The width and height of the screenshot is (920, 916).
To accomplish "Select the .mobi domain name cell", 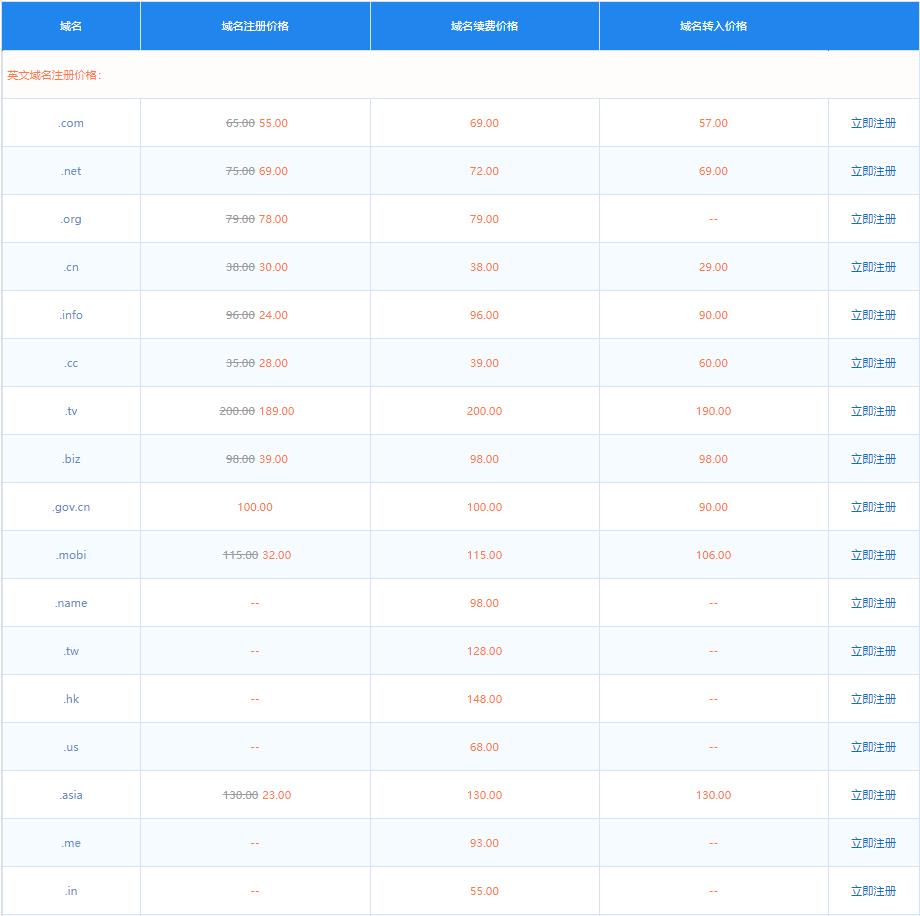I will tap(71, 555).
